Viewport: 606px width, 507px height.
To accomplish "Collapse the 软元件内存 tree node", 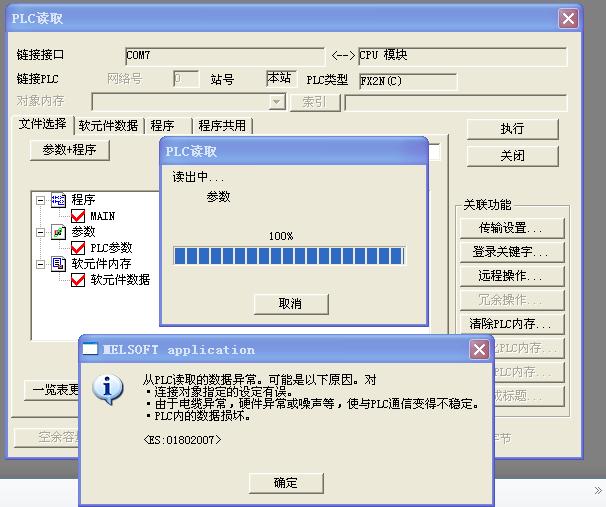I will 41,264.
